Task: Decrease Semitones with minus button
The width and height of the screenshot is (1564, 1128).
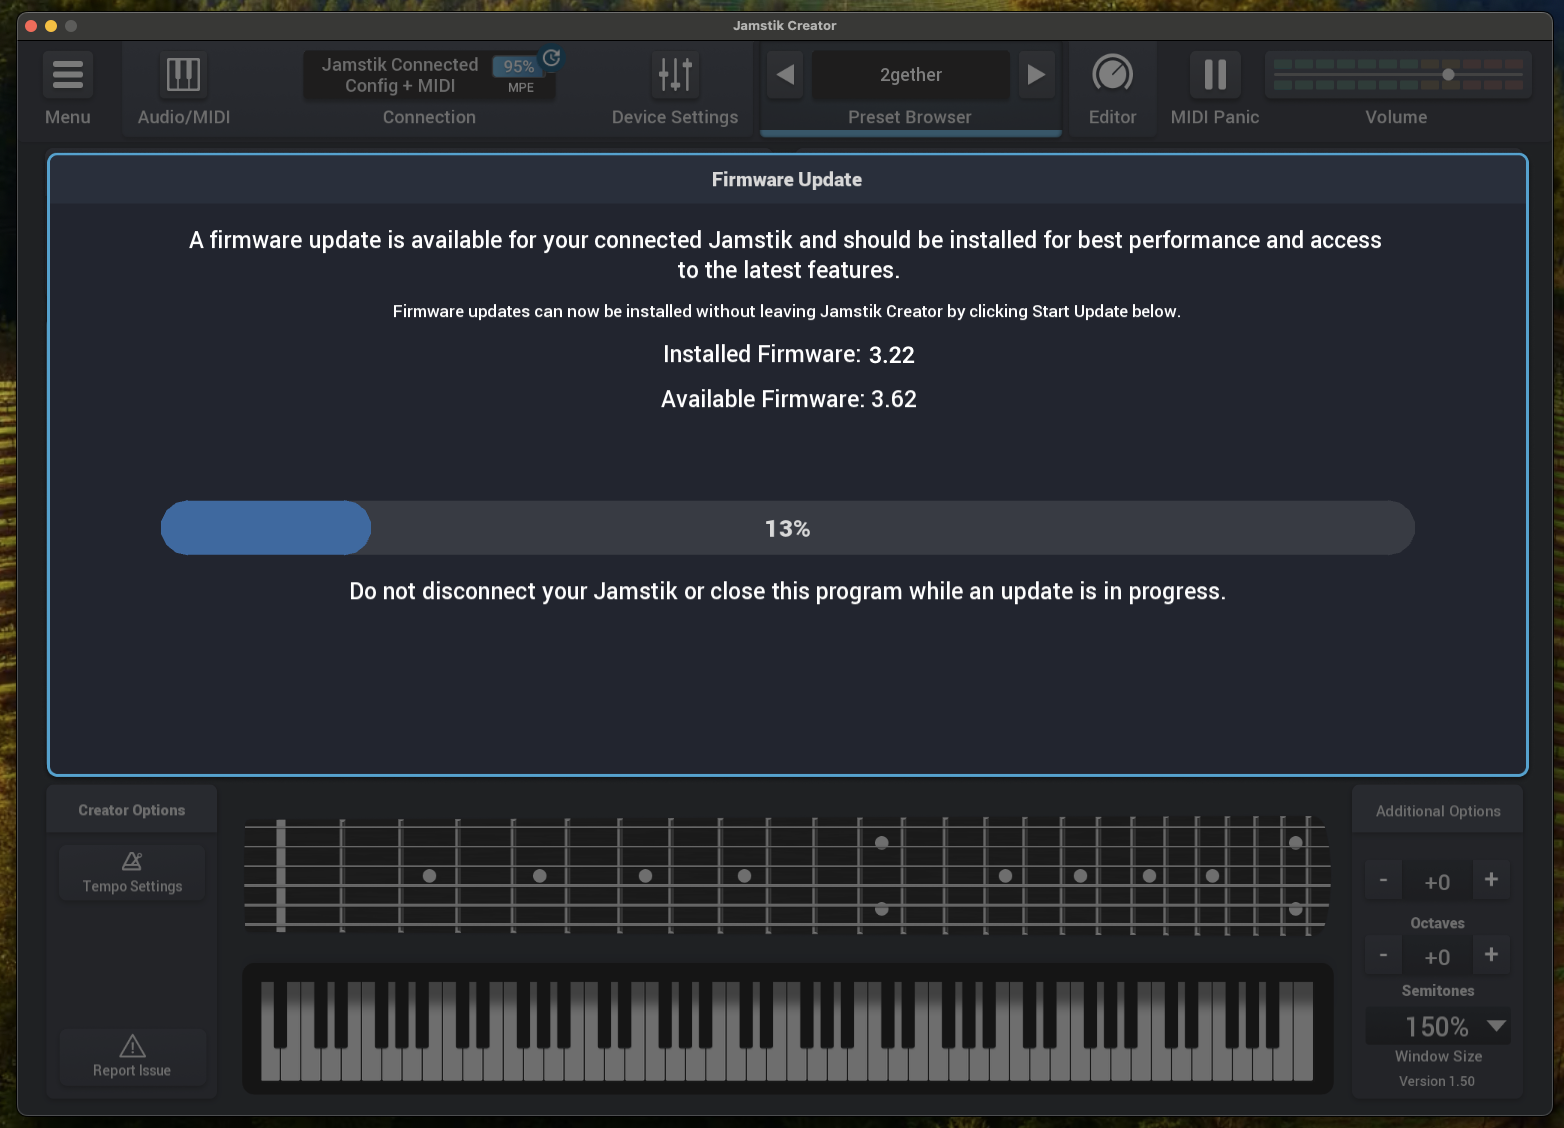Action: click(1383, 955)
